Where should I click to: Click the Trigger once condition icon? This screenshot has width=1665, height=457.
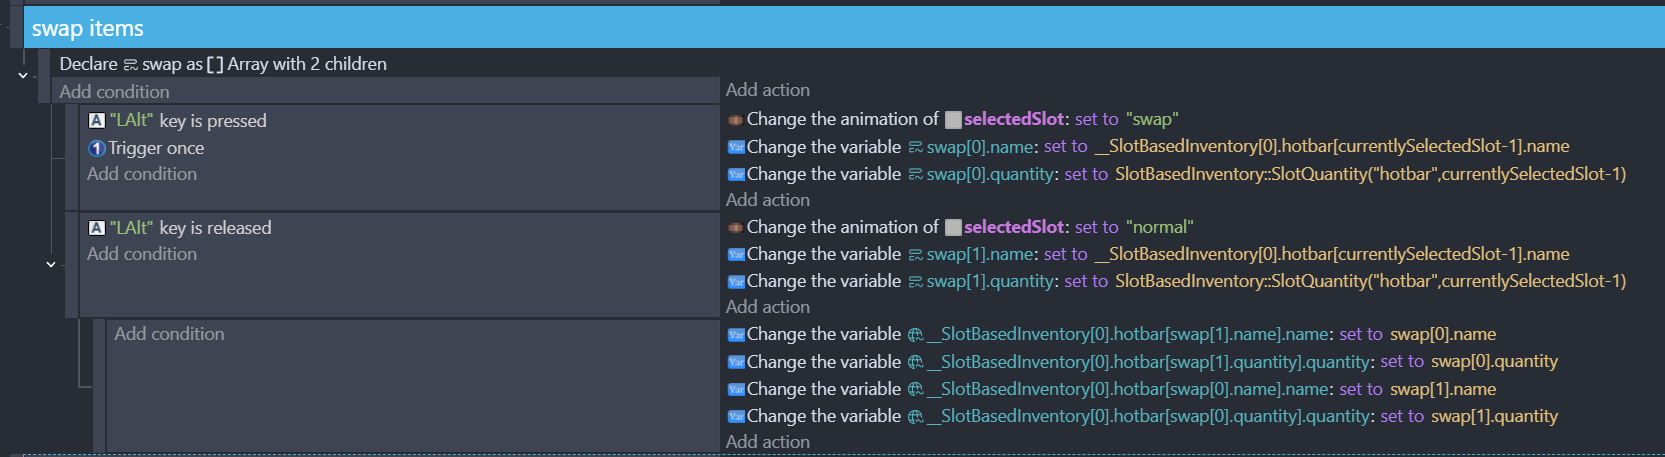97,148
